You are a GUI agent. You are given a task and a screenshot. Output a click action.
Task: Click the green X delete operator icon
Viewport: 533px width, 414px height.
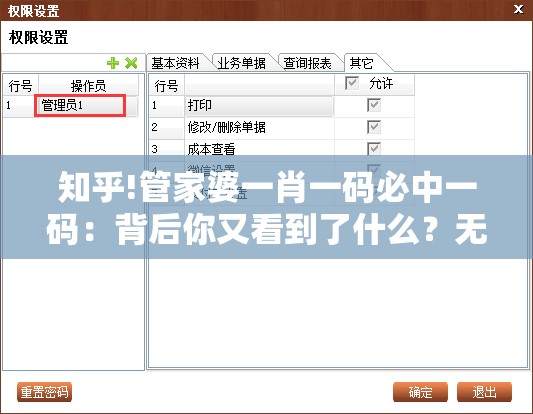tap(131, 63)
